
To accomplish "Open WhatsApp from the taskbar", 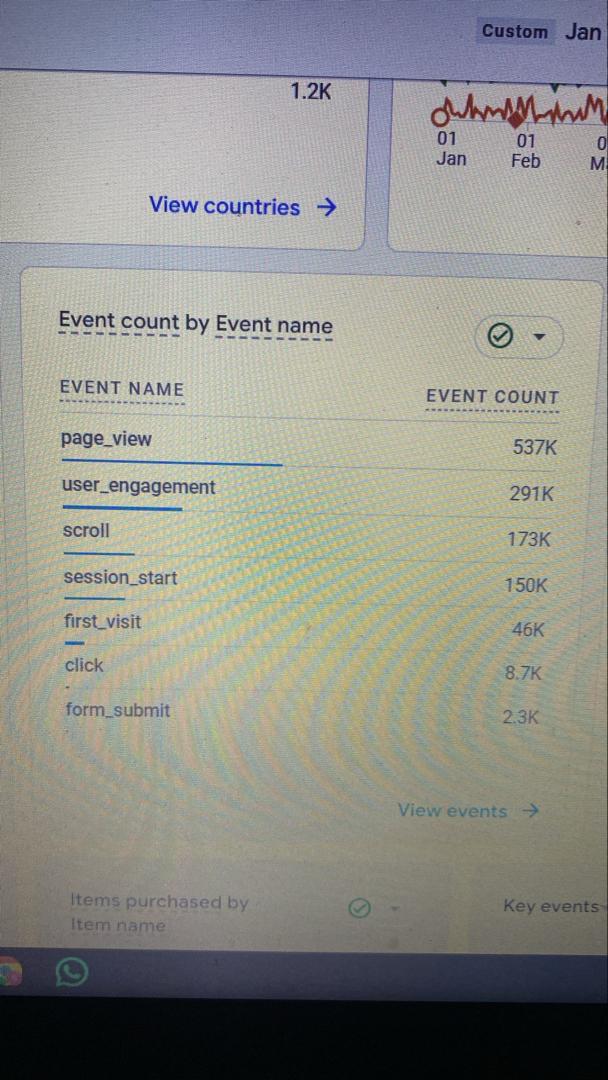I will coord(72,972).
